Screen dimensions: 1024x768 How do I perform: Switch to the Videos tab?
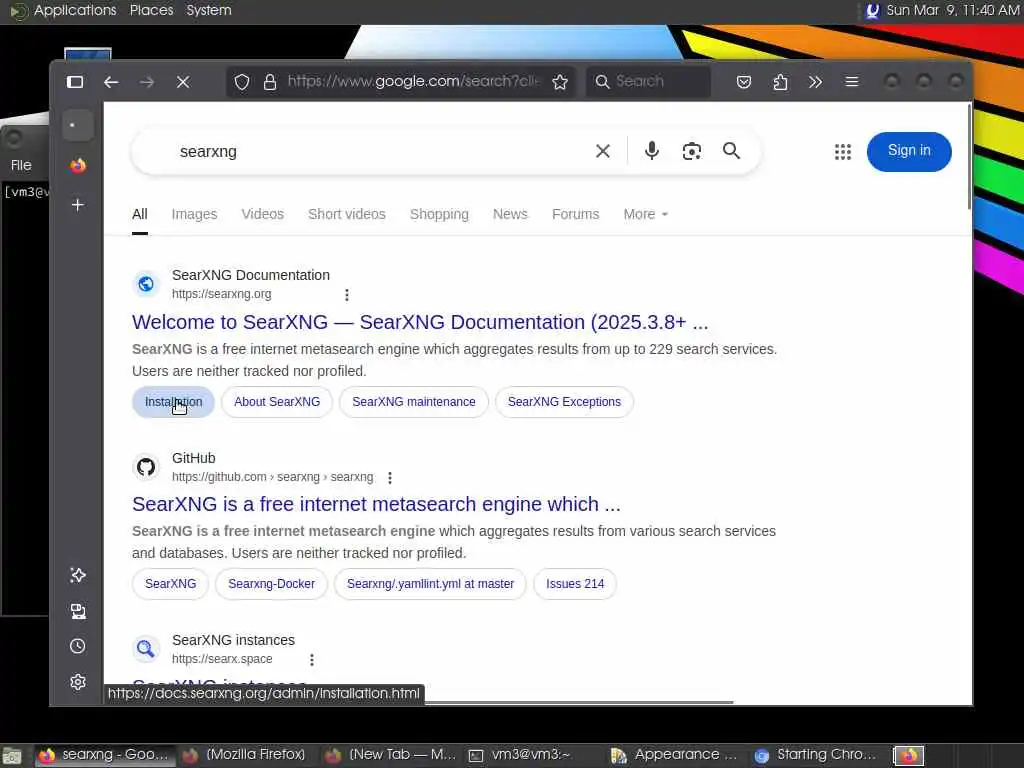click(x=263, y=214)
